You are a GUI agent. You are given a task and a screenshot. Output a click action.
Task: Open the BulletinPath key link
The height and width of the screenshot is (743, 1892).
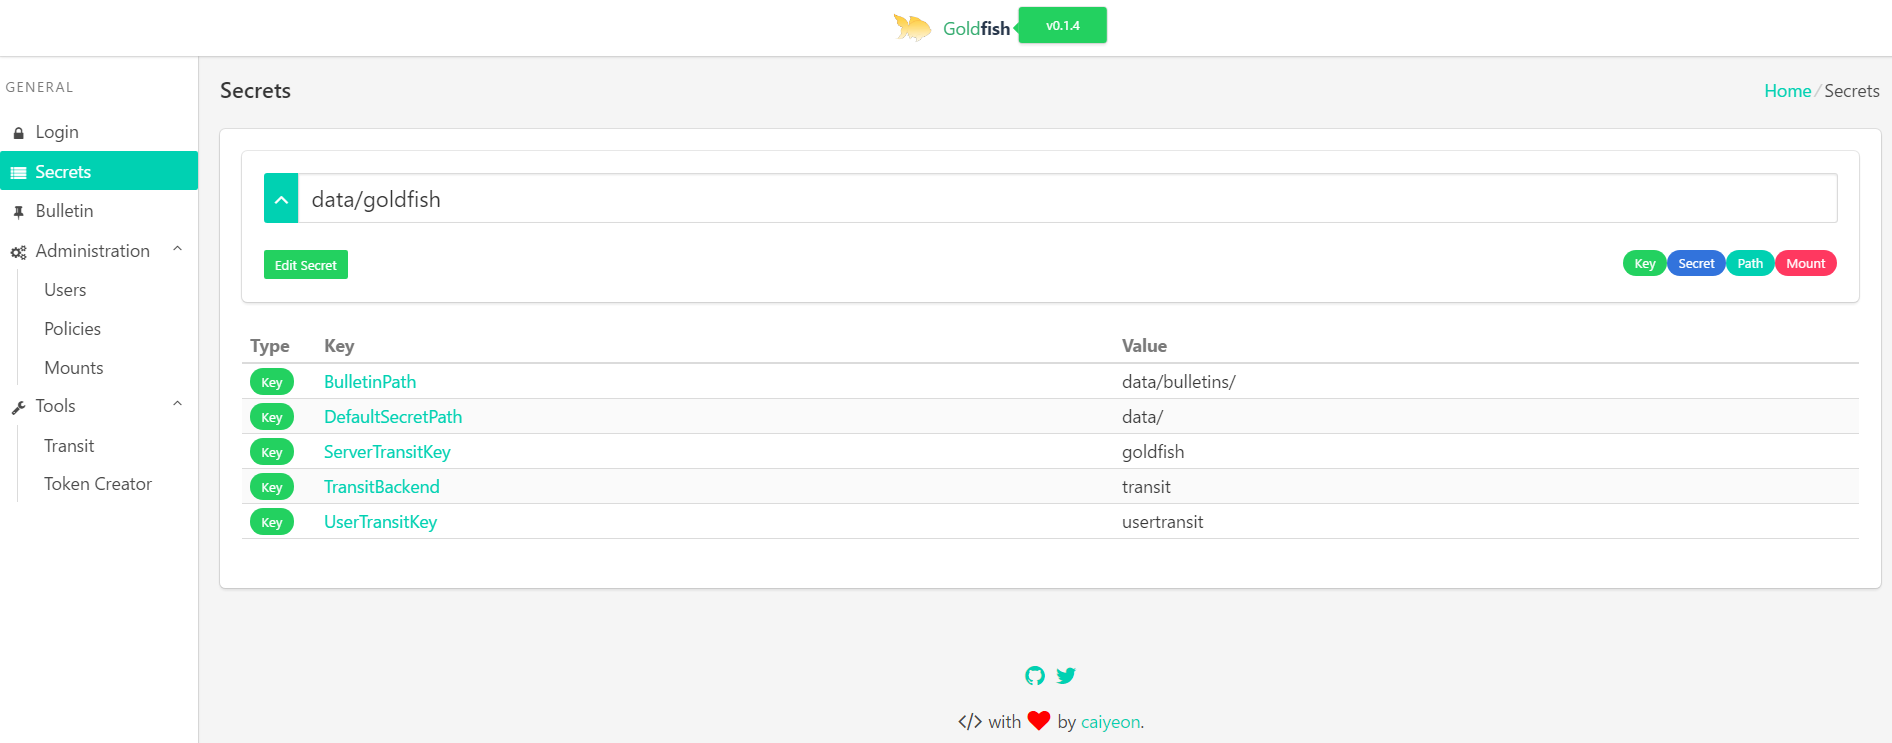coord(370,382)
